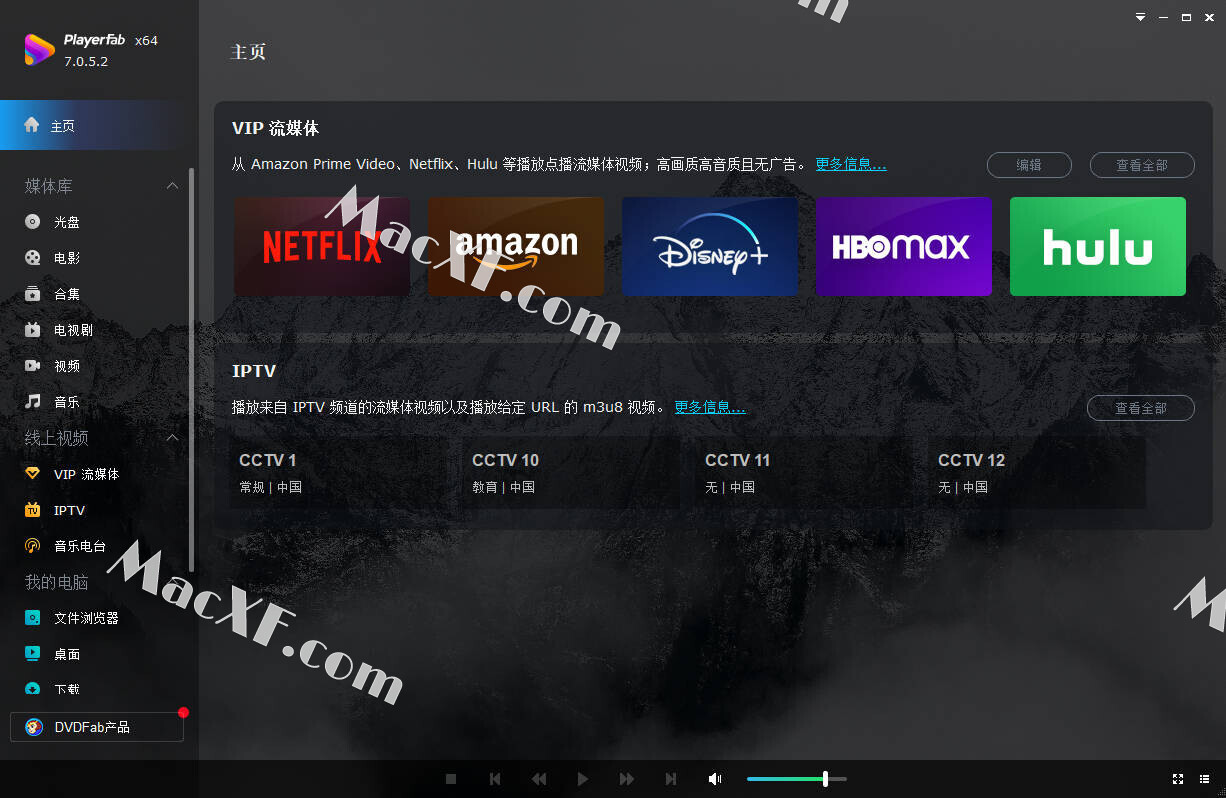Click the DVDFab产品 button
This screenshot has height=798, width=1226.
(x=97, y=727)
